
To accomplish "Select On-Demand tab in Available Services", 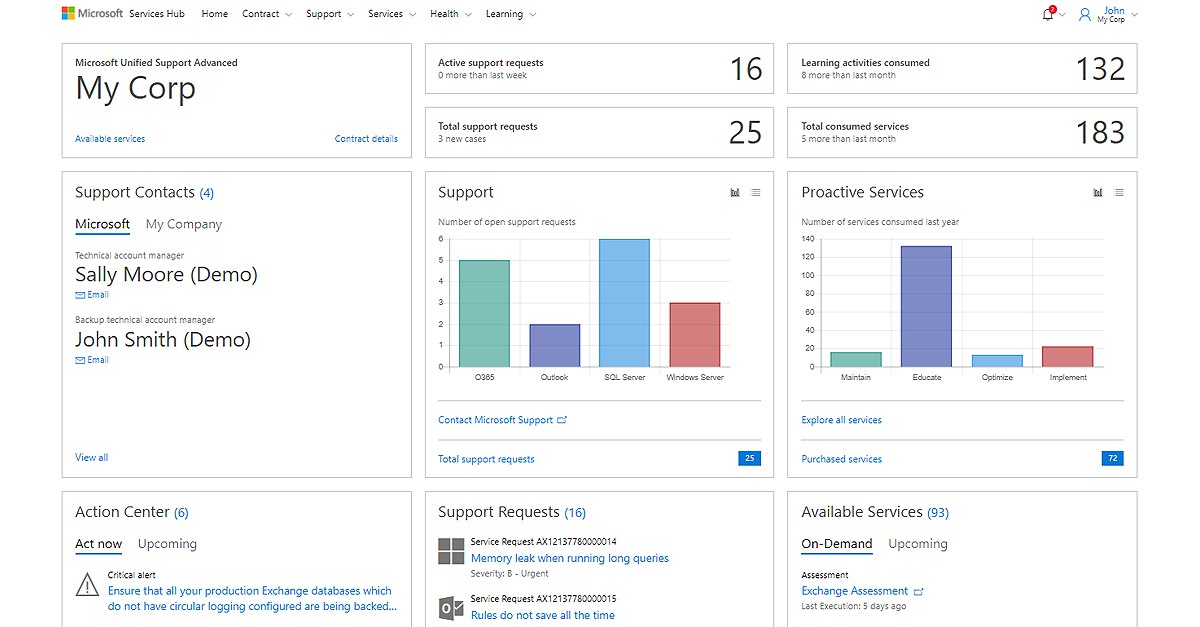I will coord(837,544).
